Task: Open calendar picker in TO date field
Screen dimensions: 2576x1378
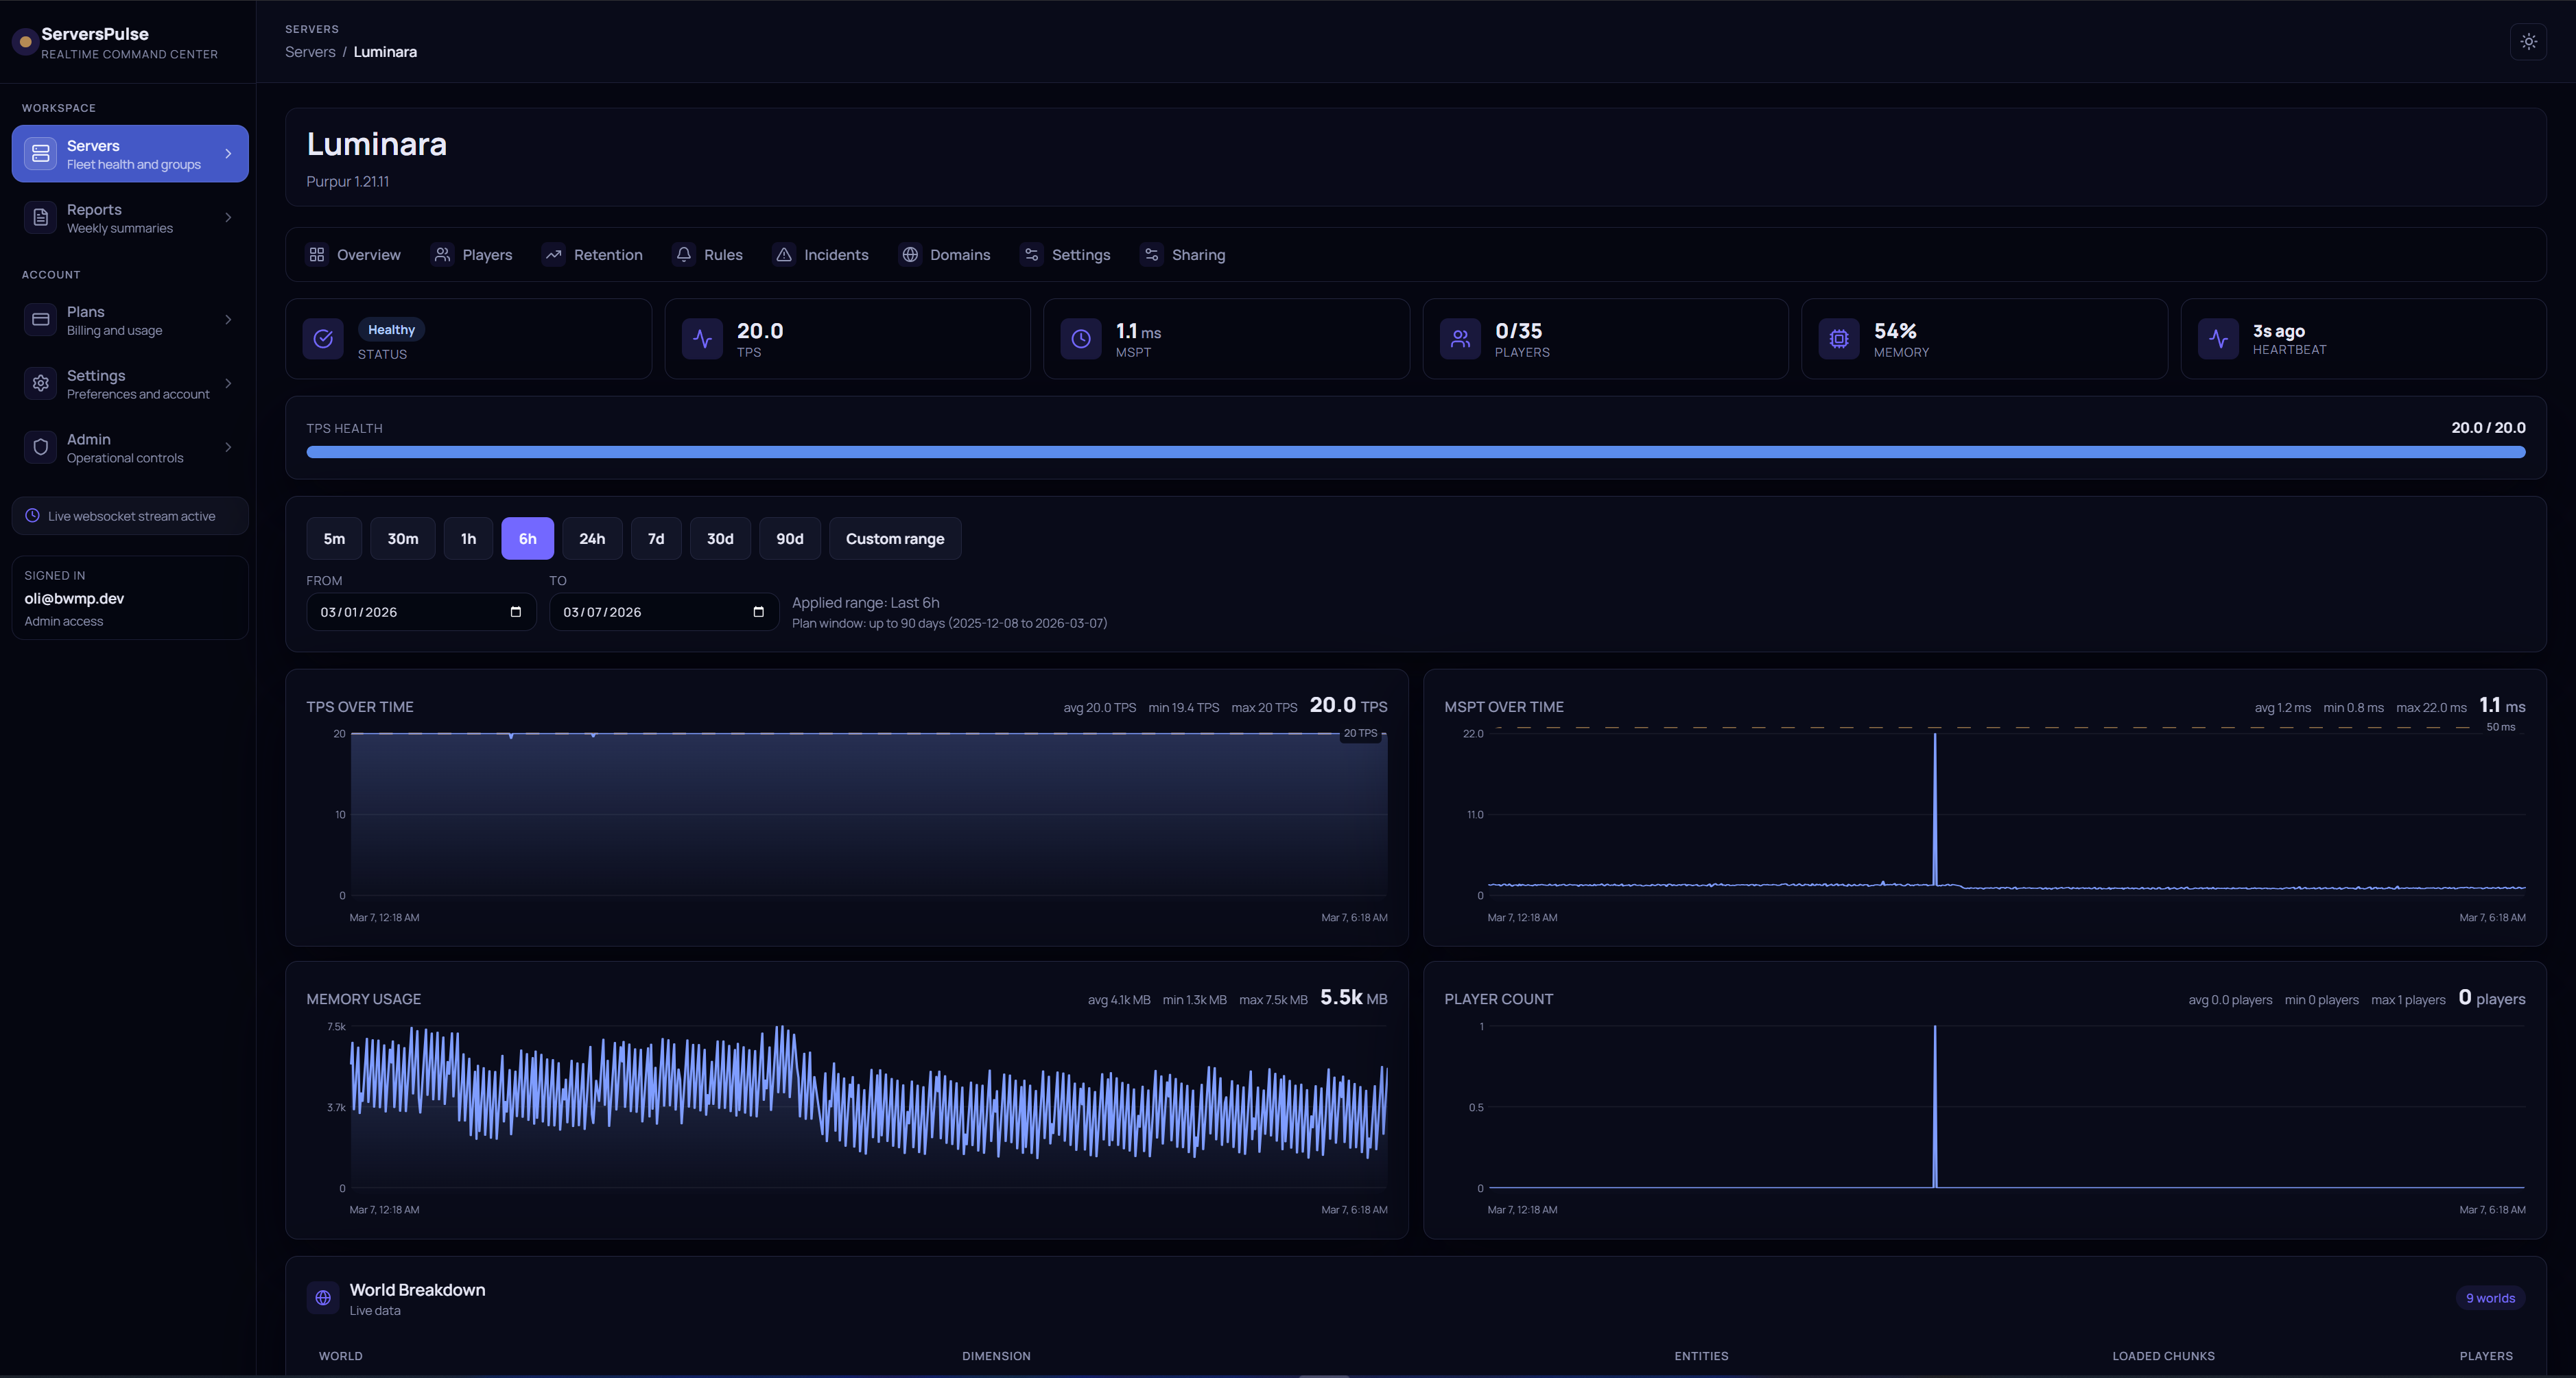Action: (758, 612)
